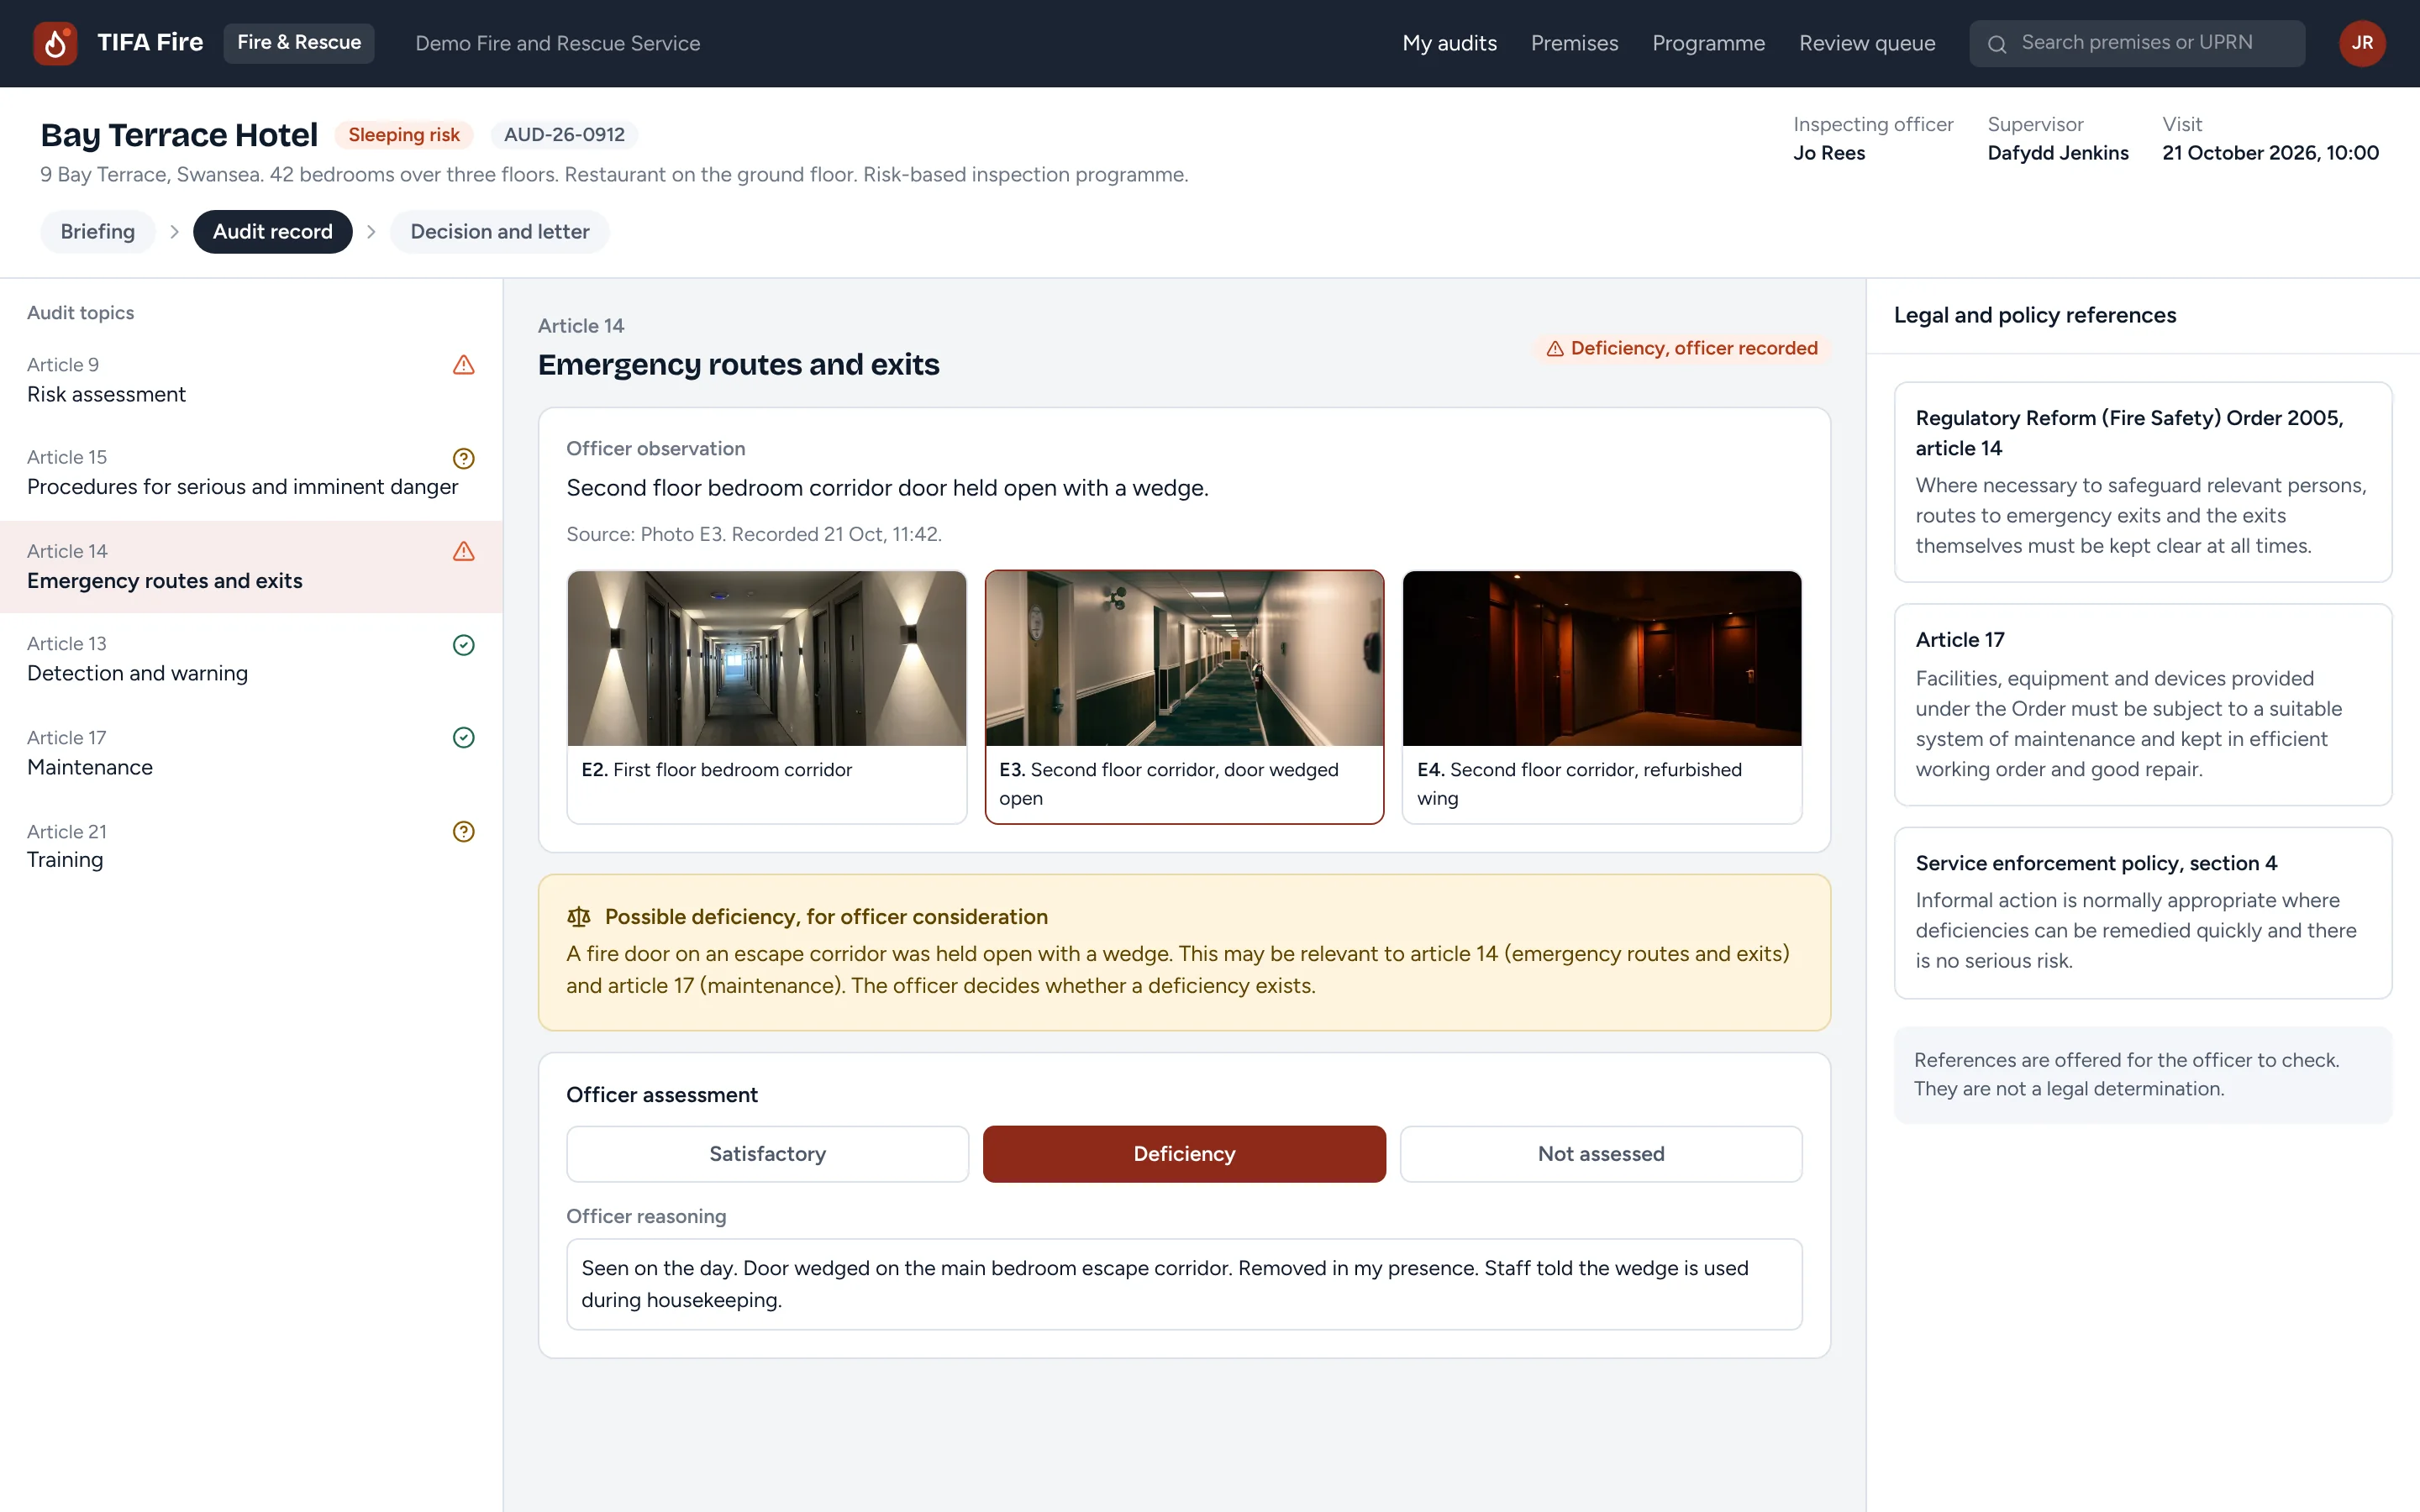2420x1512 pixels.
Task: Open Review queue in top navigation
Action: 1867,43
